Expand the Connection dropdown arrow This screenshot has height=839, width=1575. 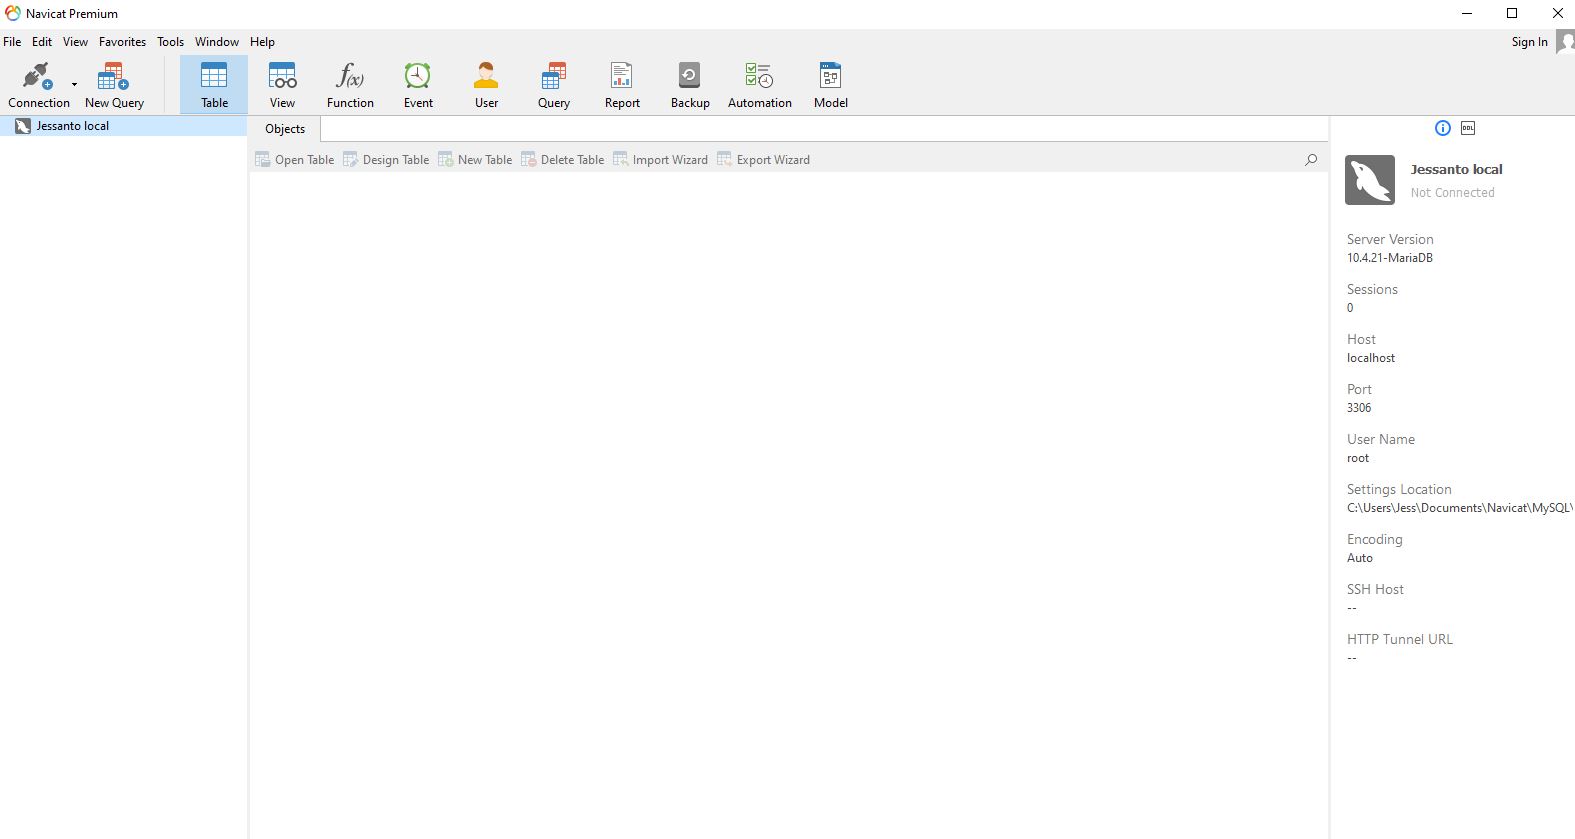pyautogui.click(x=75, y=85)
